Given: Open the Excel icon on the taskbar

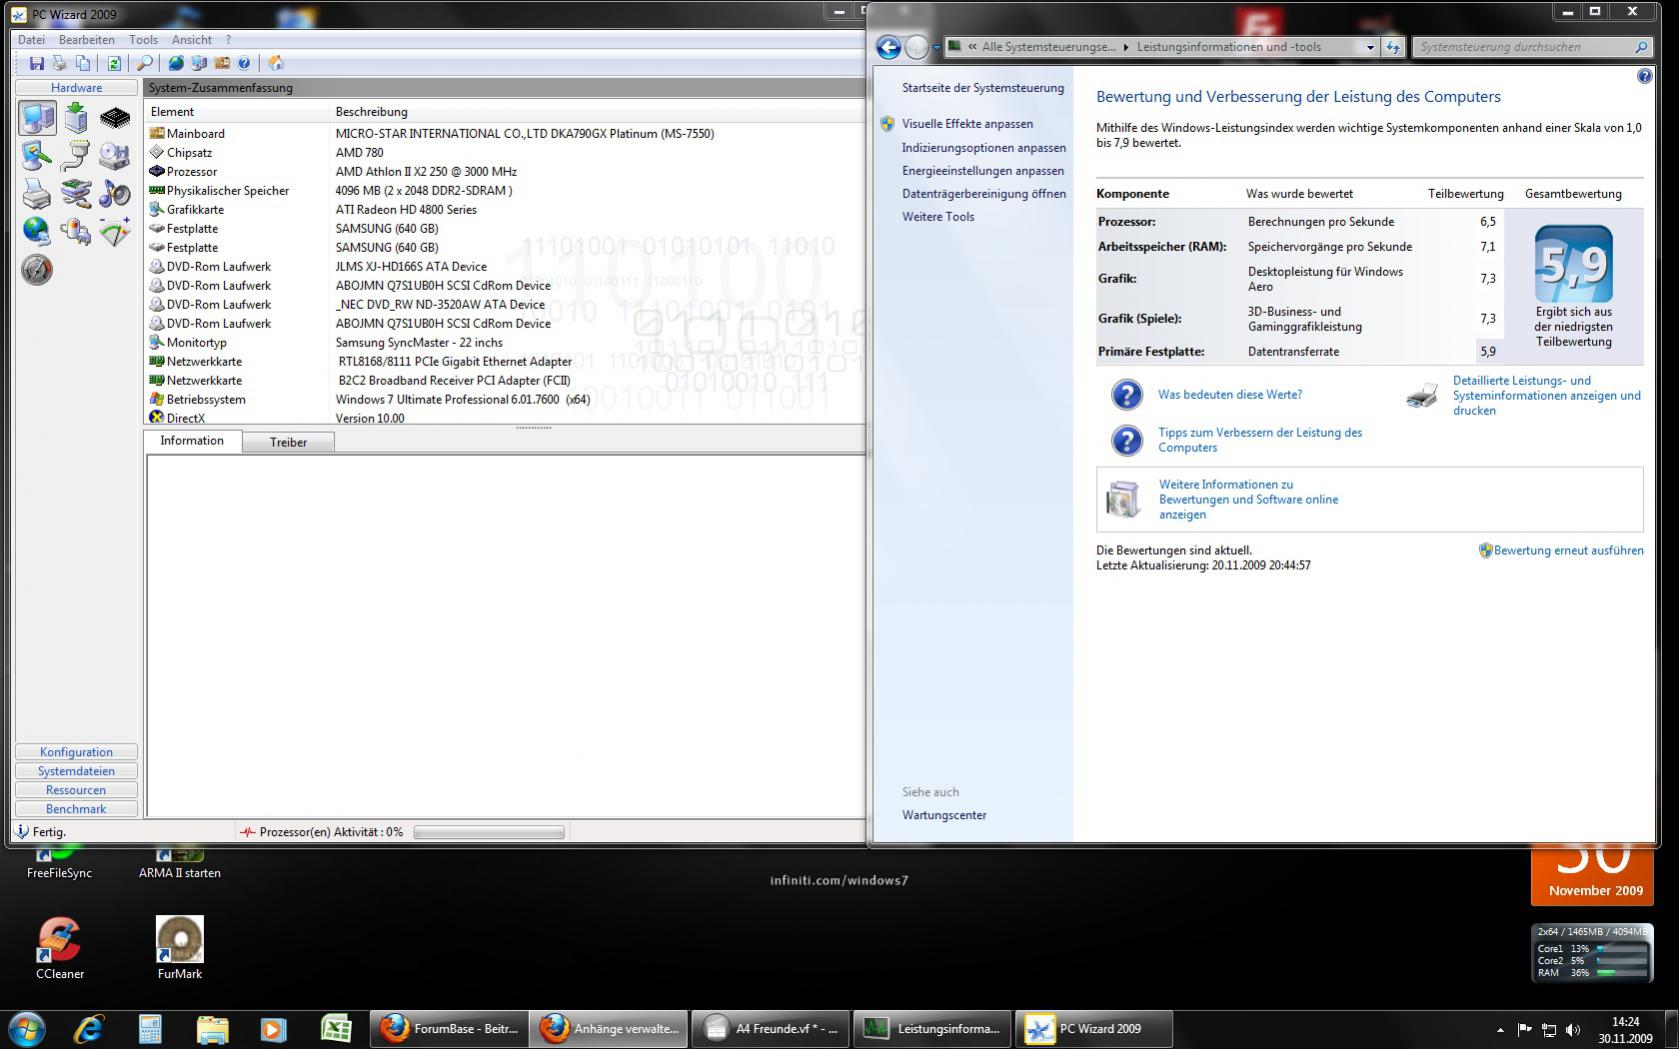Looking at the screenshot, I should click(x=335, y=1028).
